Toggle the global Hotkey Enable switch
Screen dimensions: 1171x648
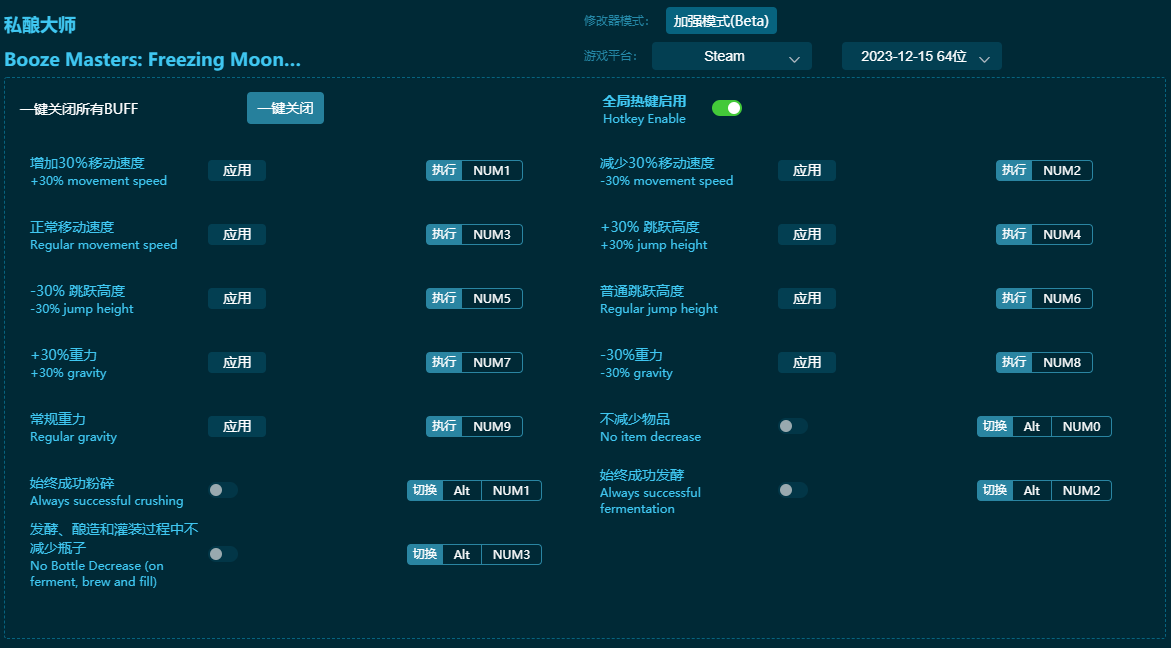click(726, 108)
